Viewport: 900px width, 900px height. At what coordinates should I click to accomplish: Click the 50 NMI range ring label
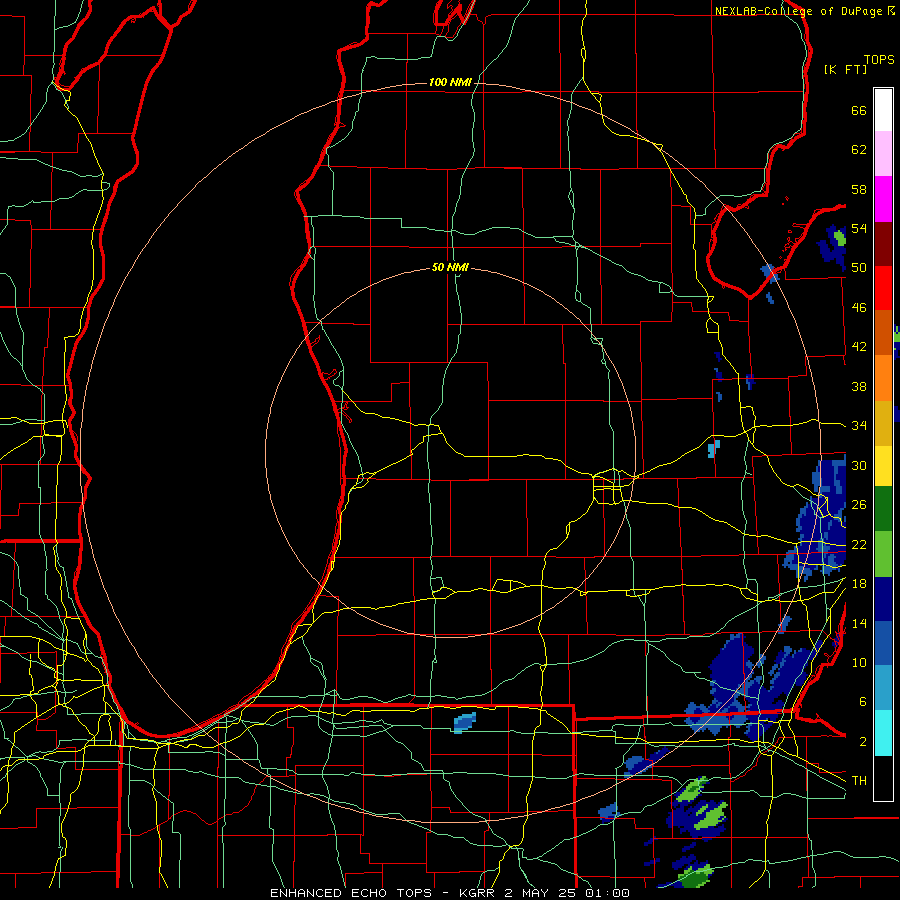450,267
